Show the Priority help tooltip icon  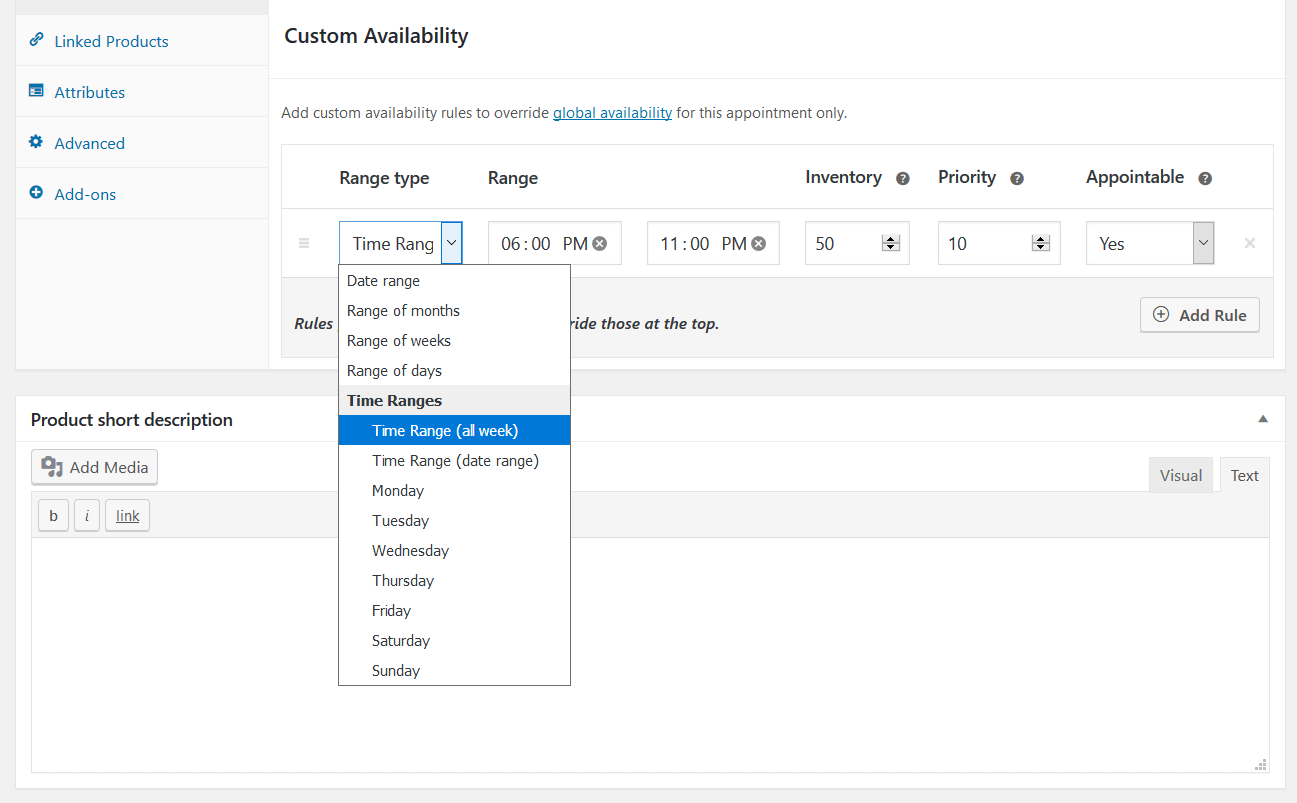click(1017, 179)
